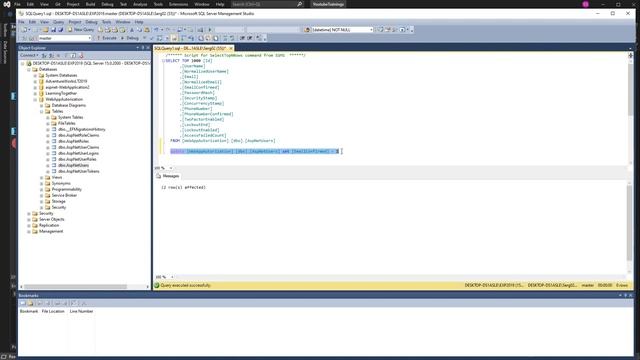Image resolution: width=640 pixels, height=360 pixels.
Task: Start debugging with the Debug button
Action: coord(130,38)
